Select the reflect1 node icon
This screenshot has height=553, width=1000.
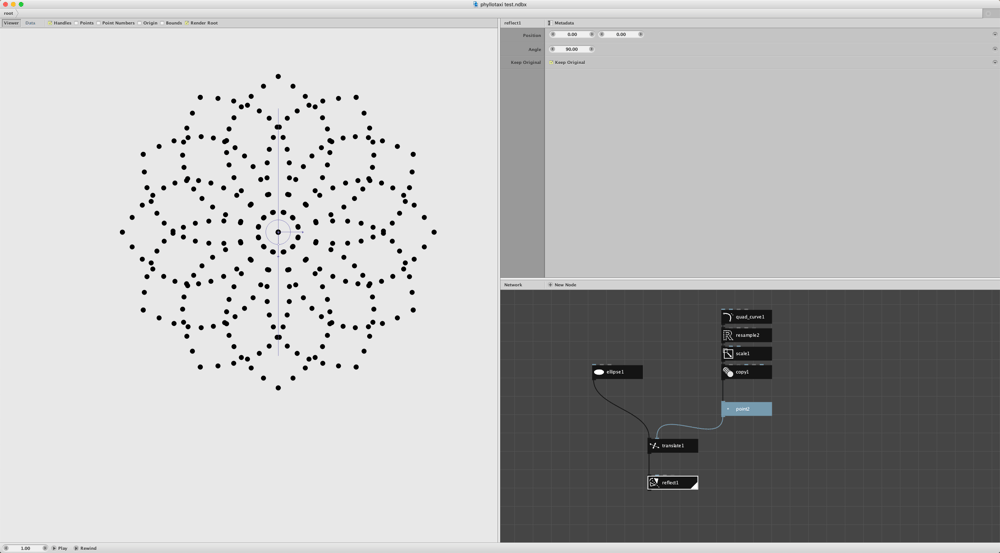(x=654, y=483)
